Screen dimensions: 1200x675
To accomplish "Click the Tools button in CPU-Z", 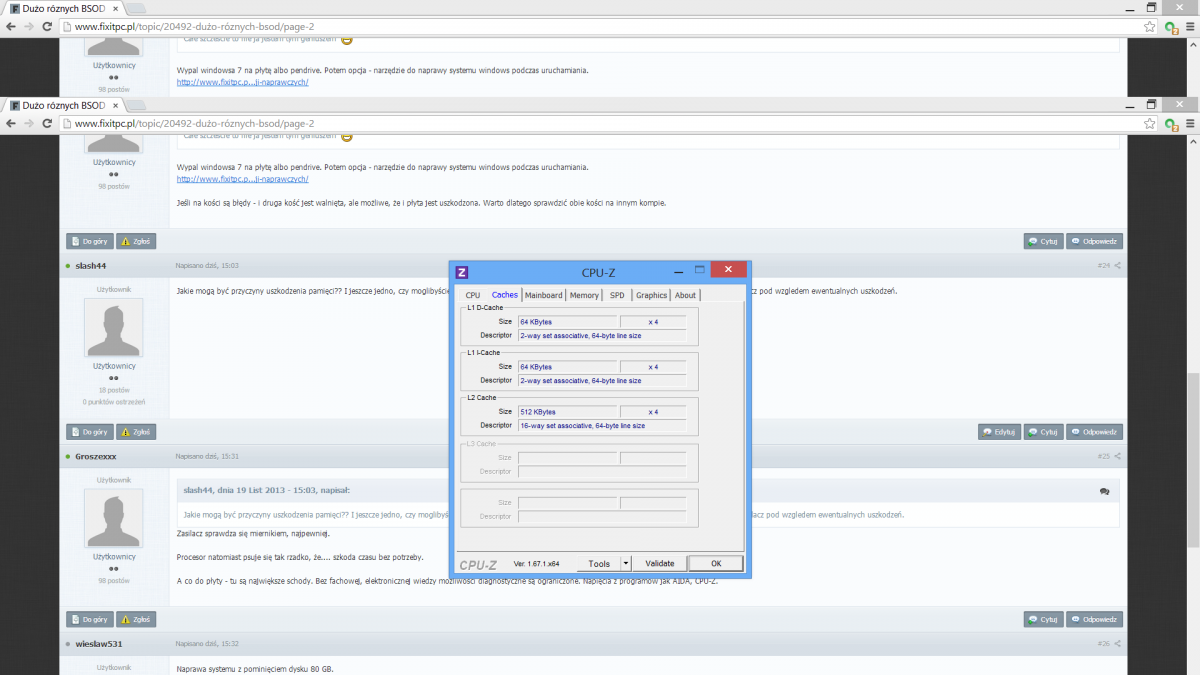I will (599, 564).
